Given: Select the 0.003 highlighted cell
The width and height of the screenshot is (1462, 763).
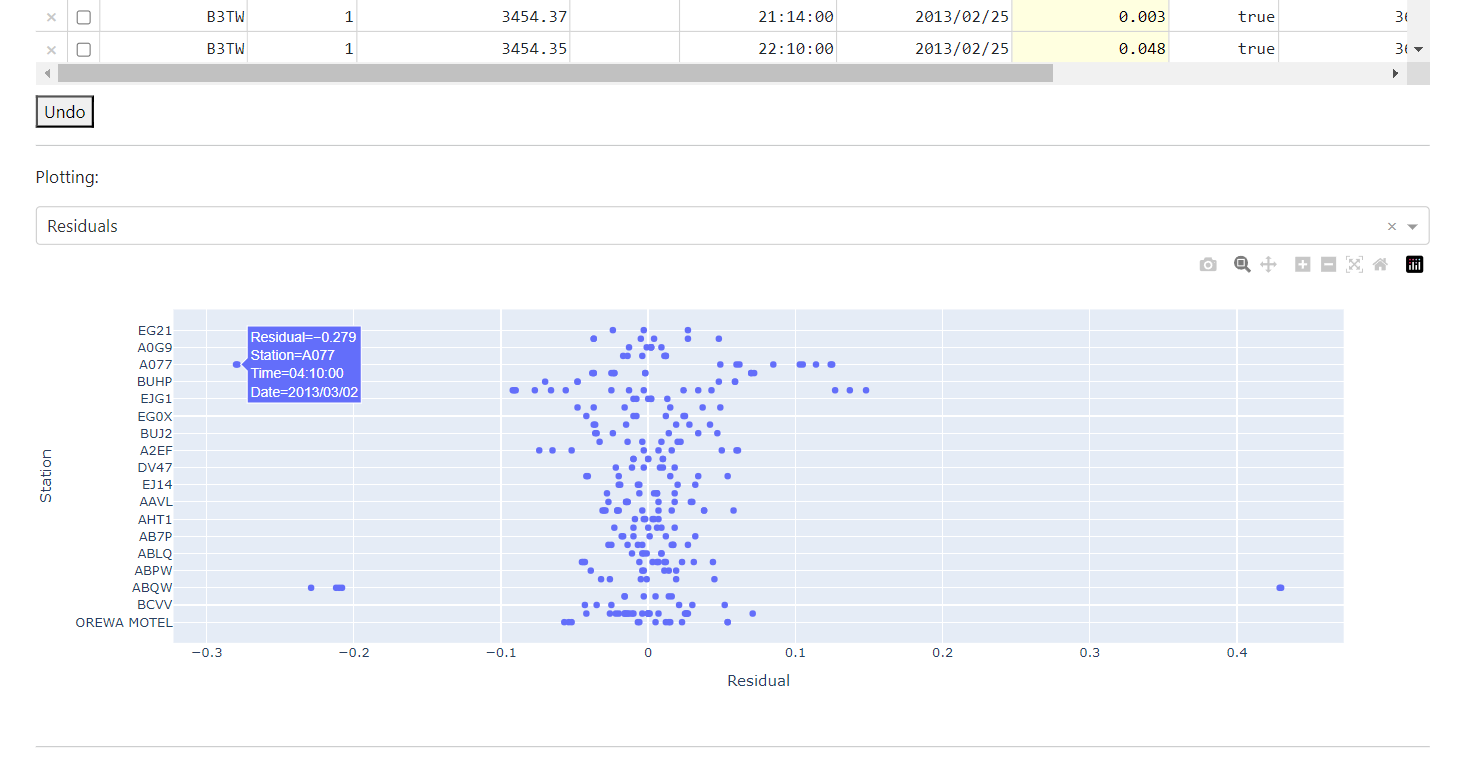Looking at the screenshot, I should 1090,17.
